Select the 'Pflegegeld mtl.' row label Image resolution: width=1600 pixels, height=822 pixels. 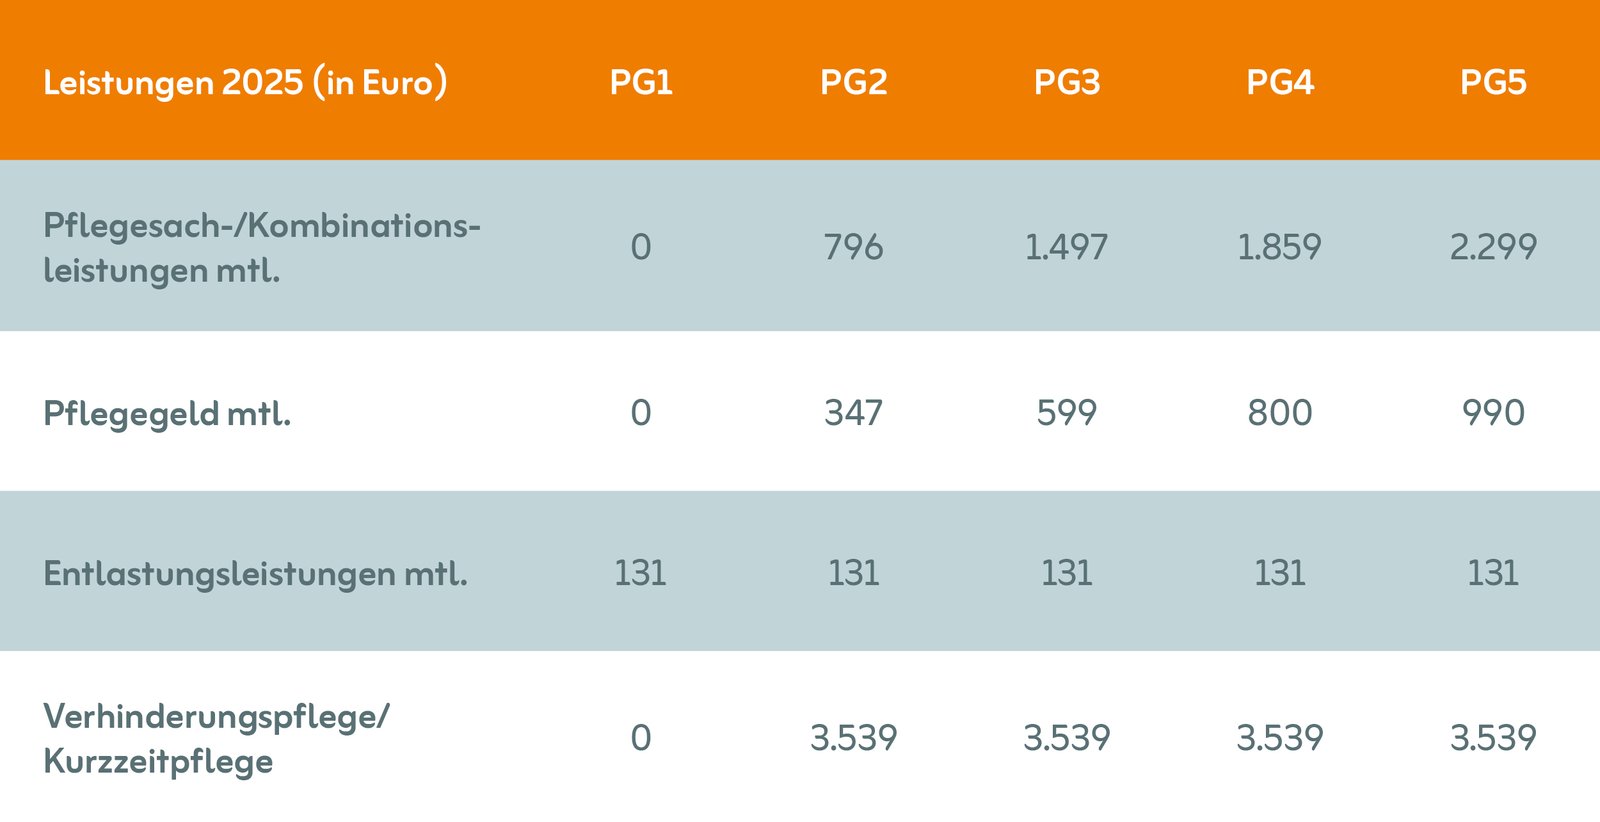[x=167, y=413]
